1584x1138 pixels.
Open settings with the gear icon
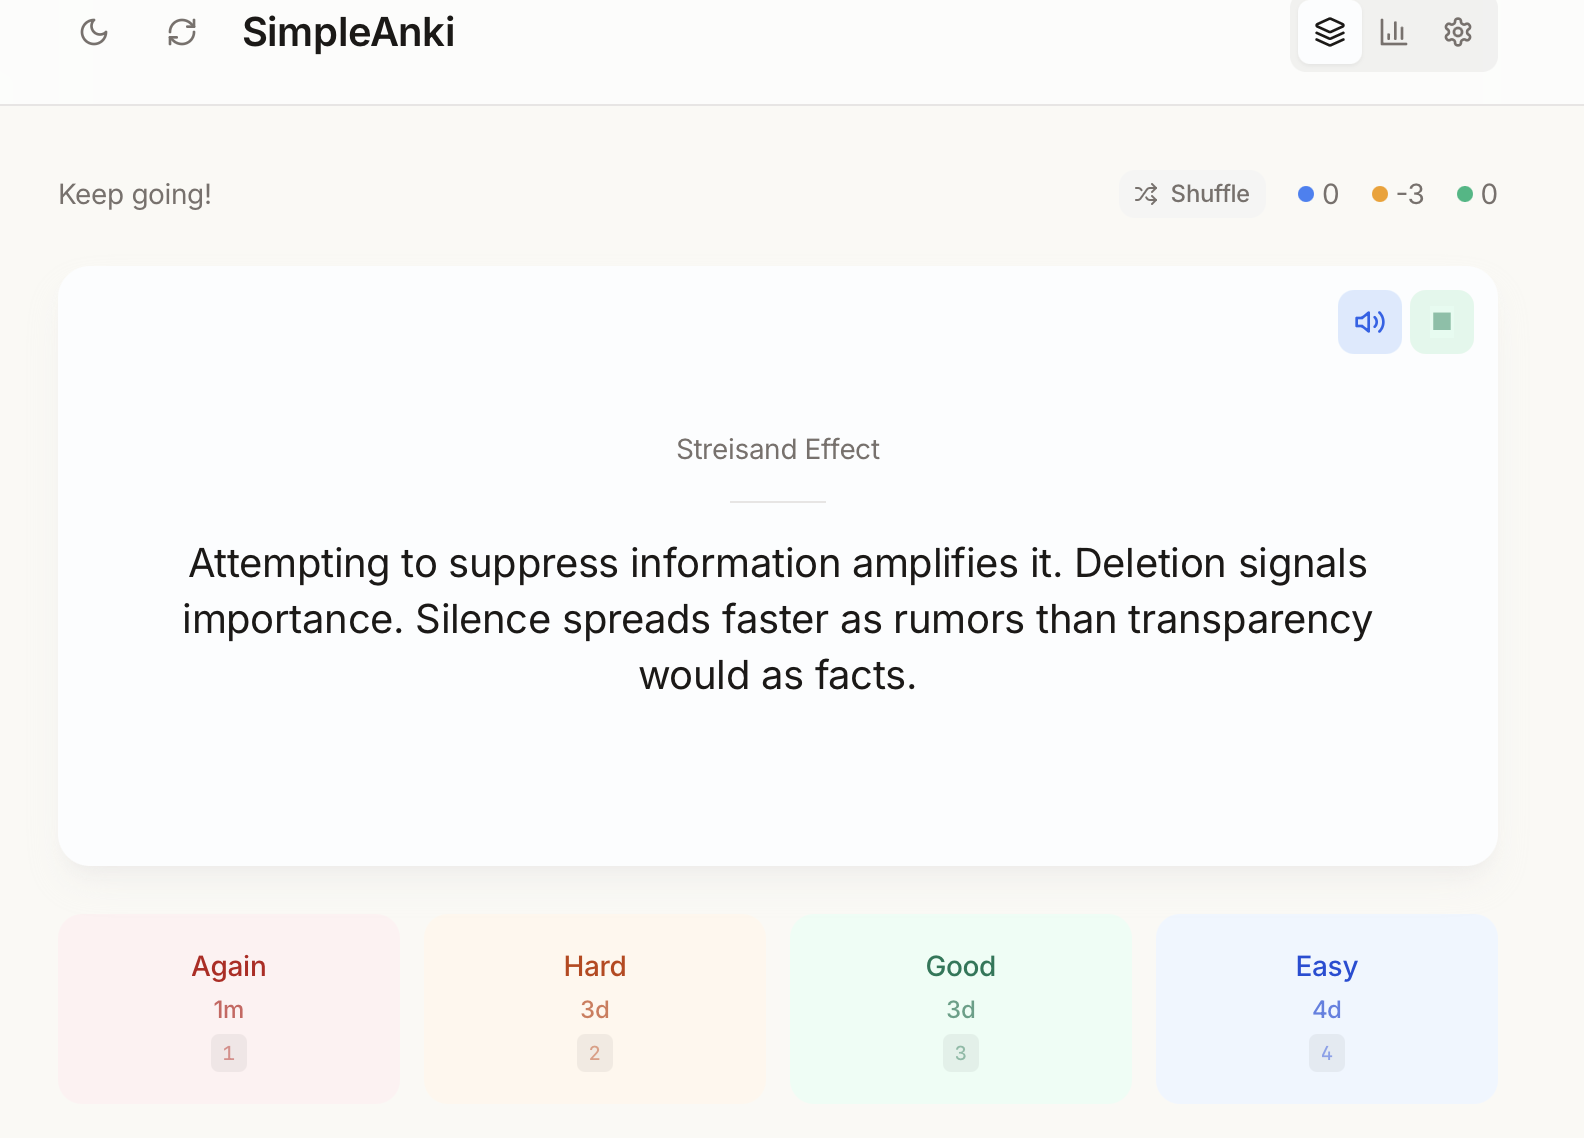pyautogui.click(x=1458, y=32)
